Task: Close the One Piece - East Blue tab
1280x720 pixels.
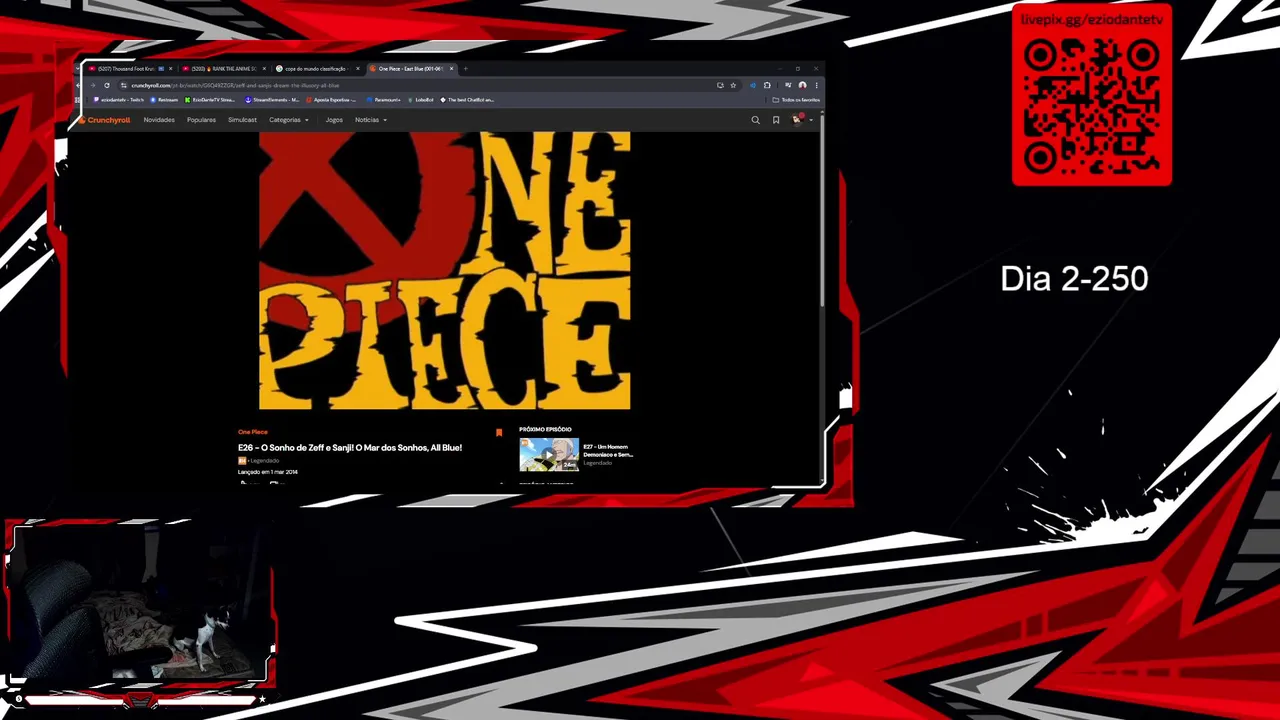Action: coord(451,69)
